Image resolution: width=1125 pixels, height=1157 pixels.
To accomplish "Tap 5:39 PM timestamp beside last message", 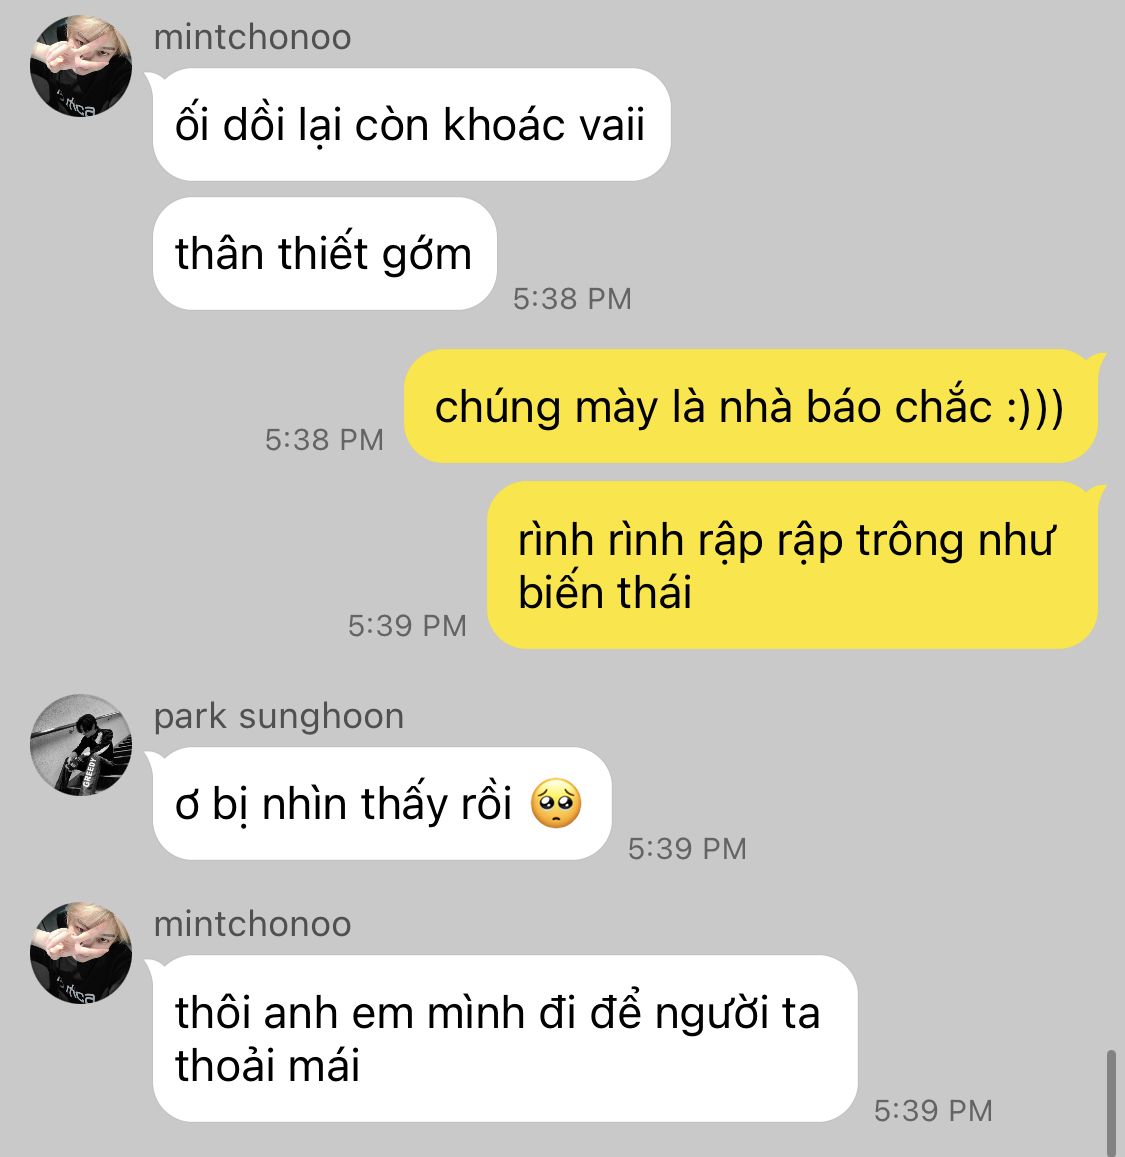I will pyautogui.click(x=933, y=1111).
